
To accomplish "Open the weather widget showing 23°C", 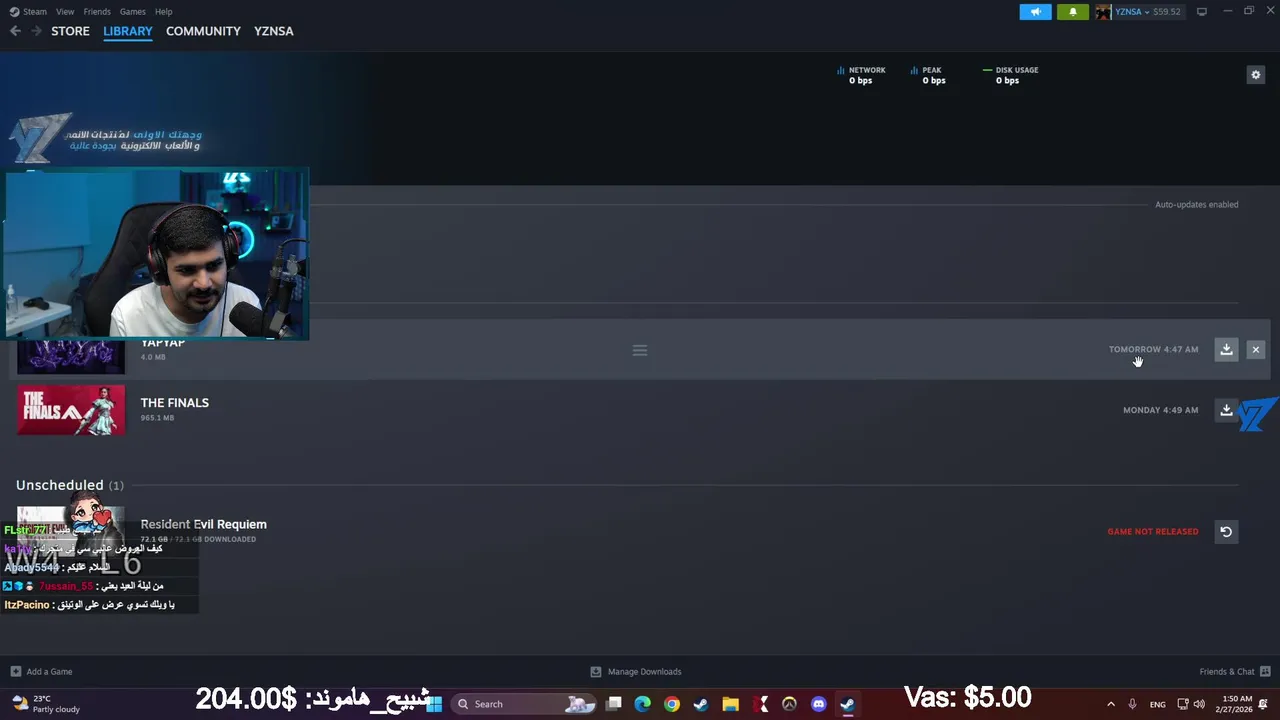I will coord(45,704).
